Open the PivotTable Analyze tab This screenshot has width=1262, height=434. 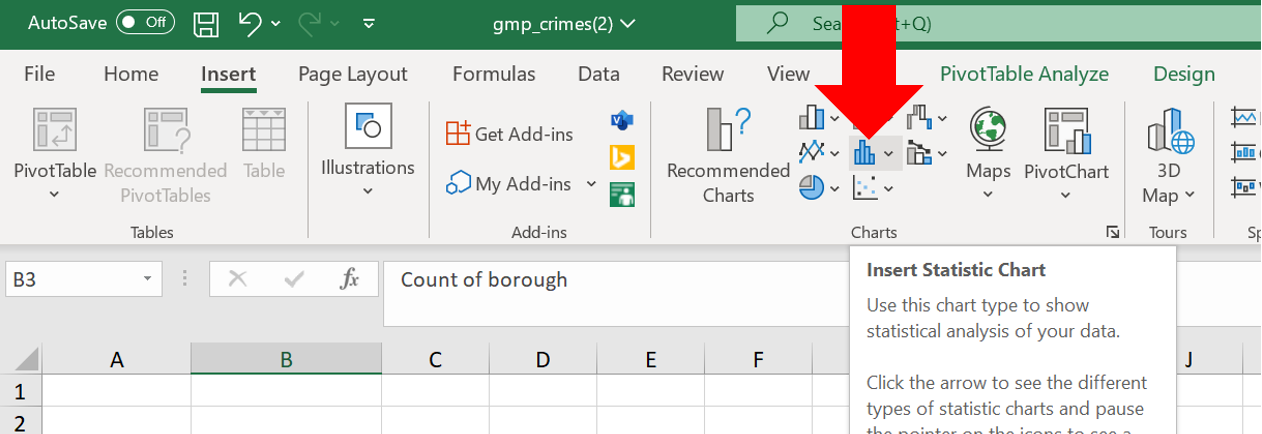[1024, 74]
